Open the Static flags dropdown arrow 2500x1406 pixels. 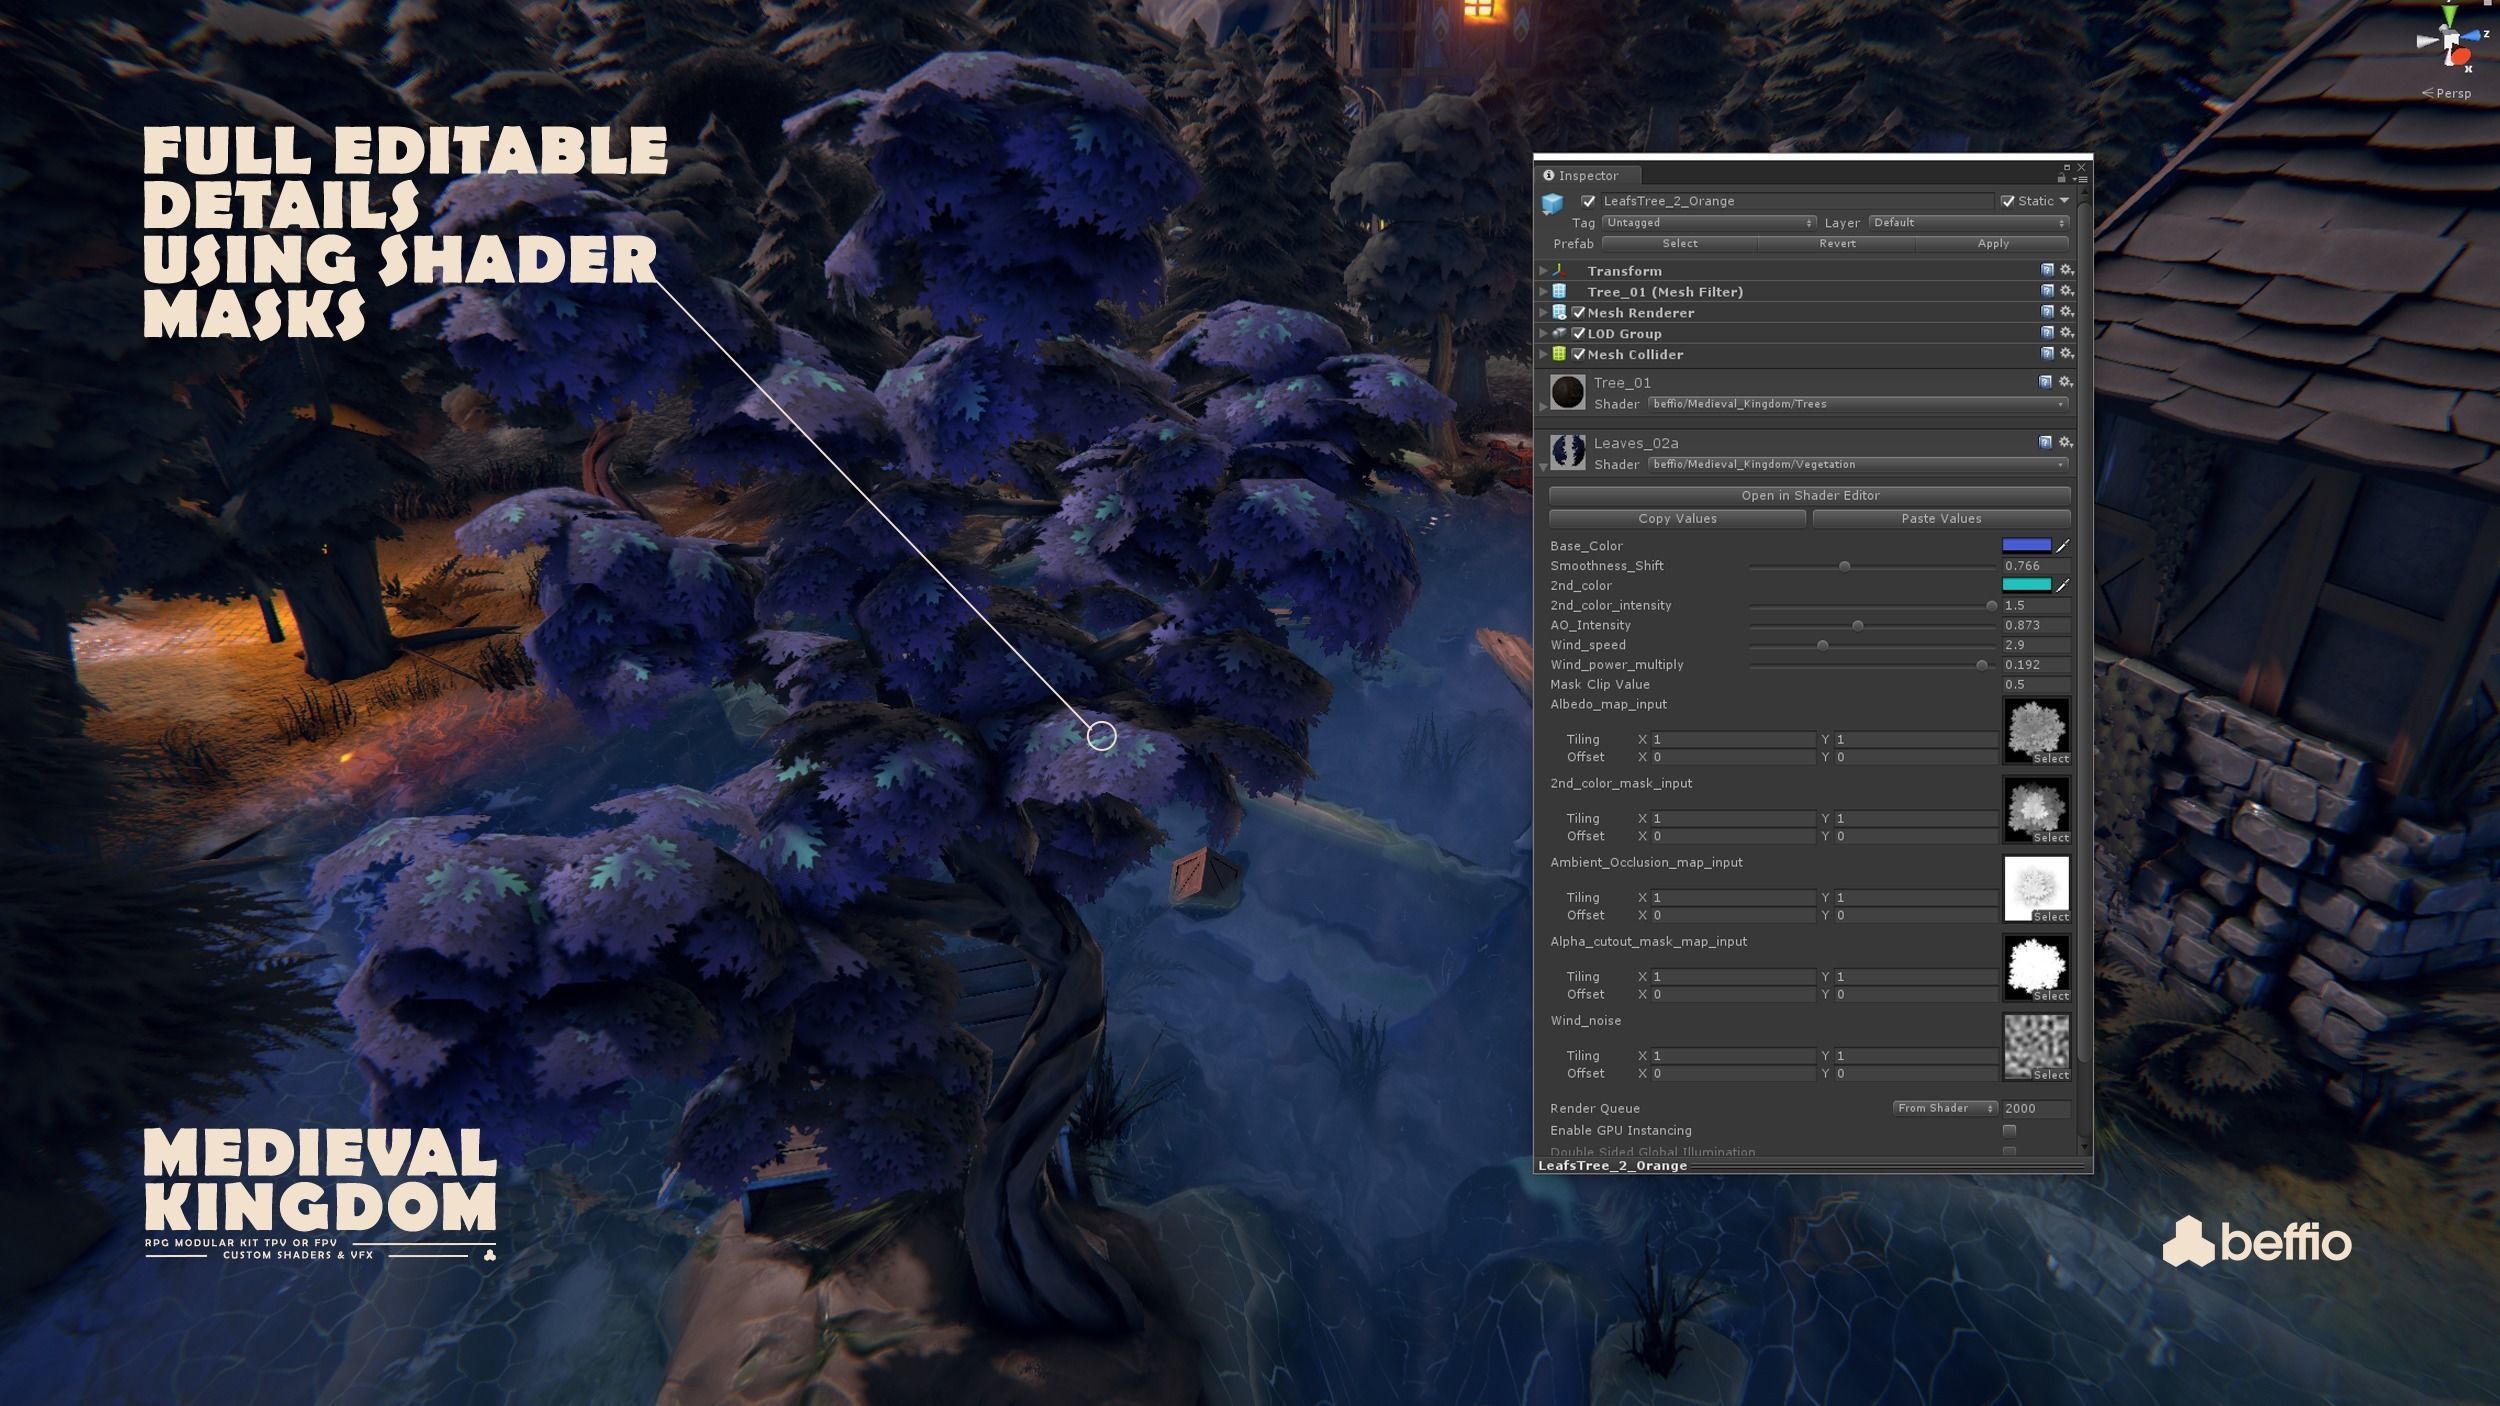(x=2064, y=201)
